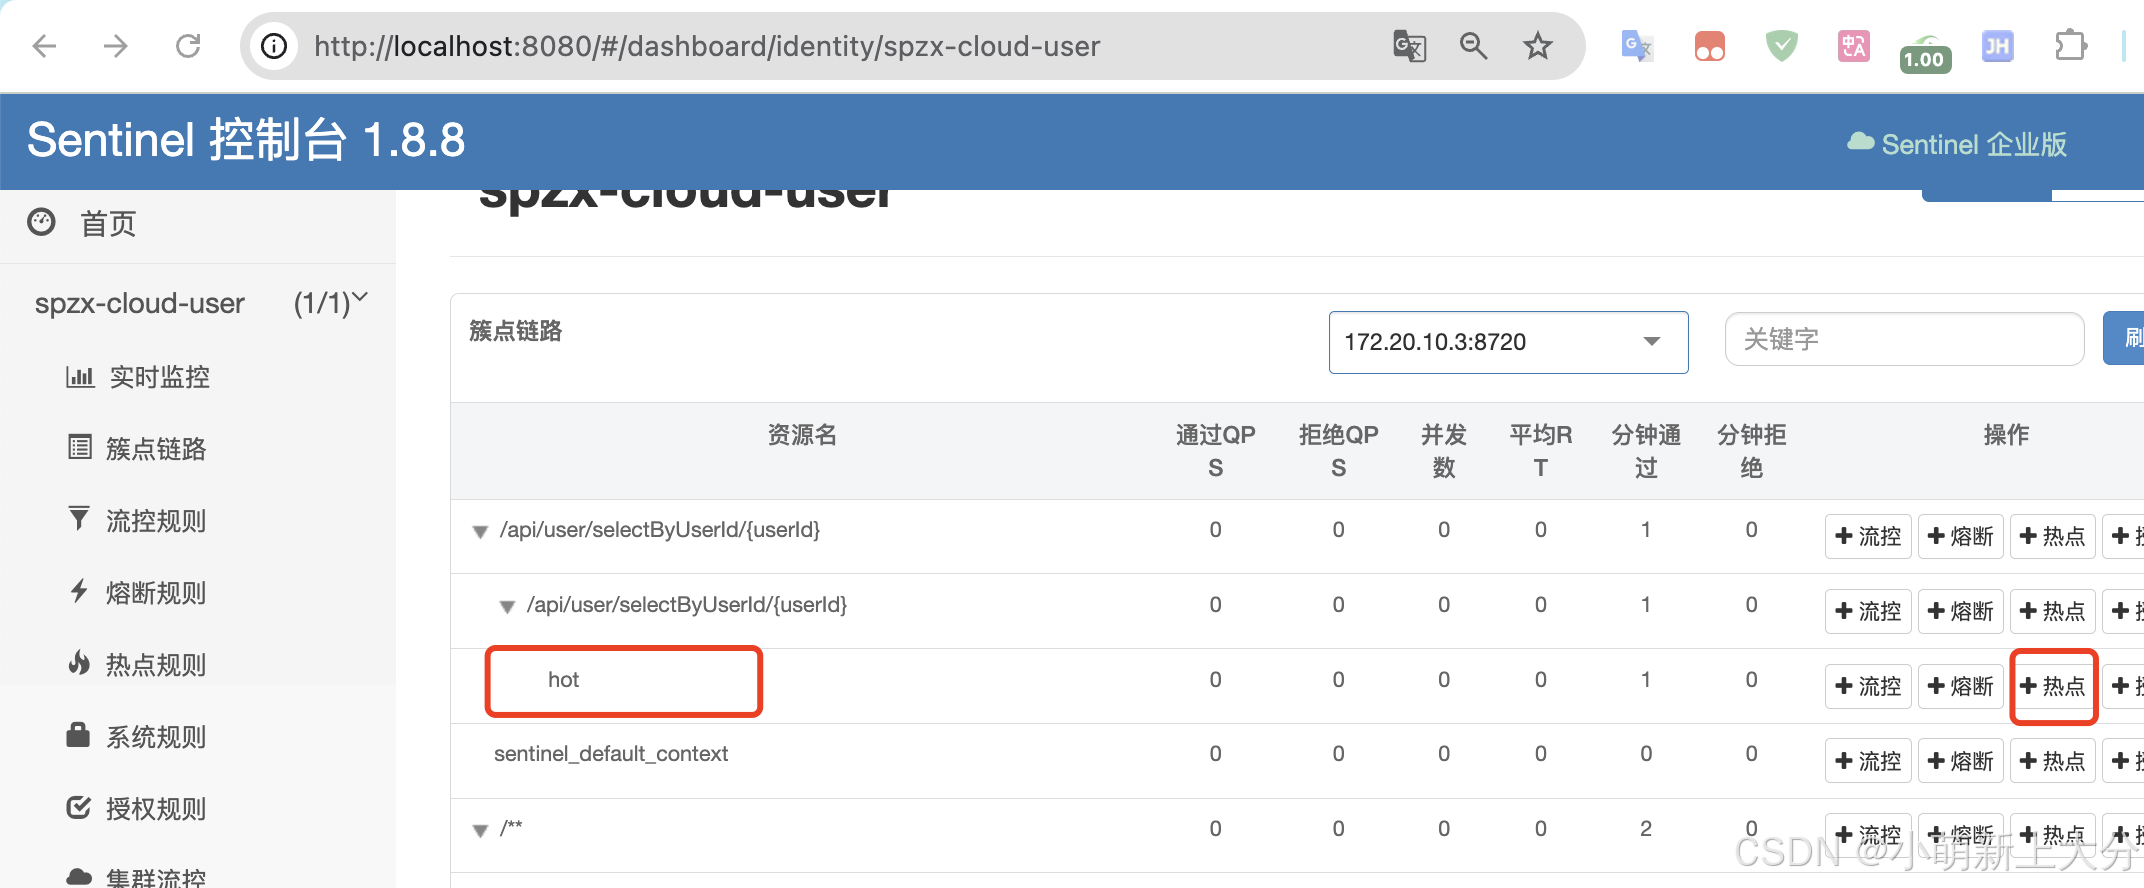Click the 分钟通过 column header
2144x888 pixels.
pos(1646,451)
